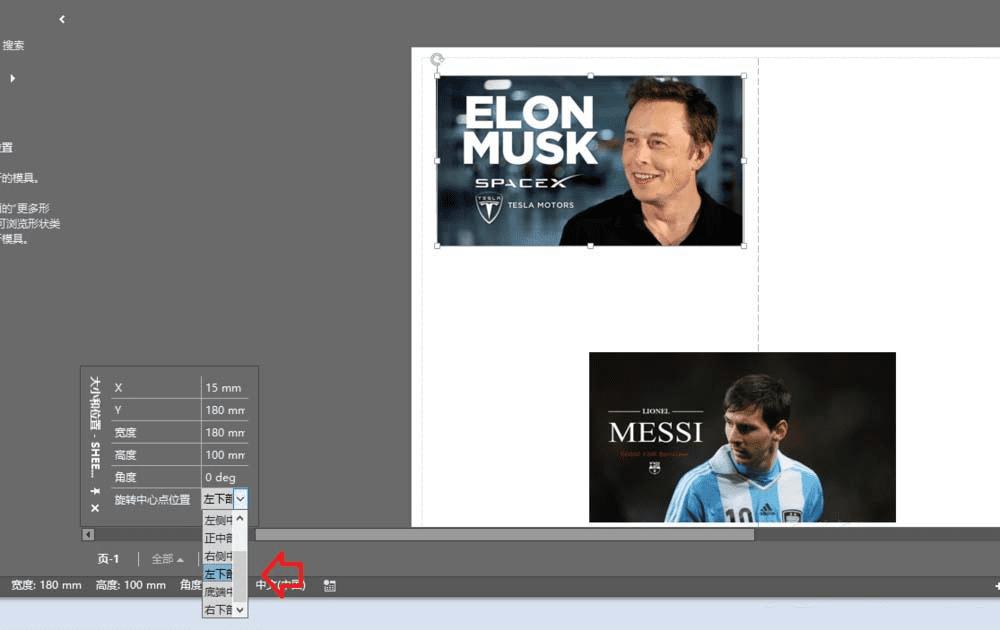Viewport: 1000px width, 630px height.
Task: Select the Elon Musk image on canvas
Action: tap(590, 161)
